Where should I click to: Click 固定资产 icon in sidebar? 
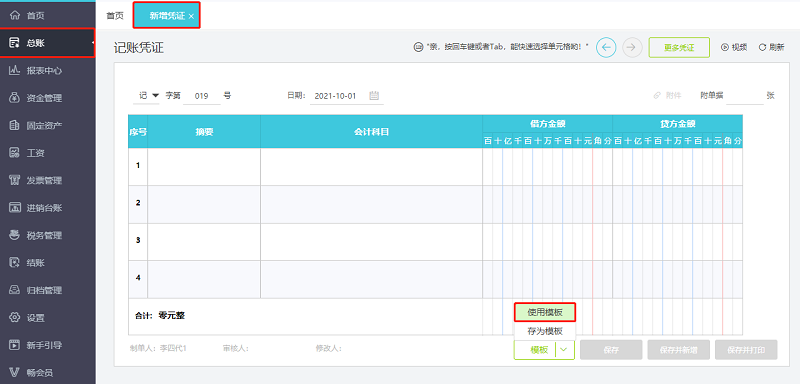point(15,125)
